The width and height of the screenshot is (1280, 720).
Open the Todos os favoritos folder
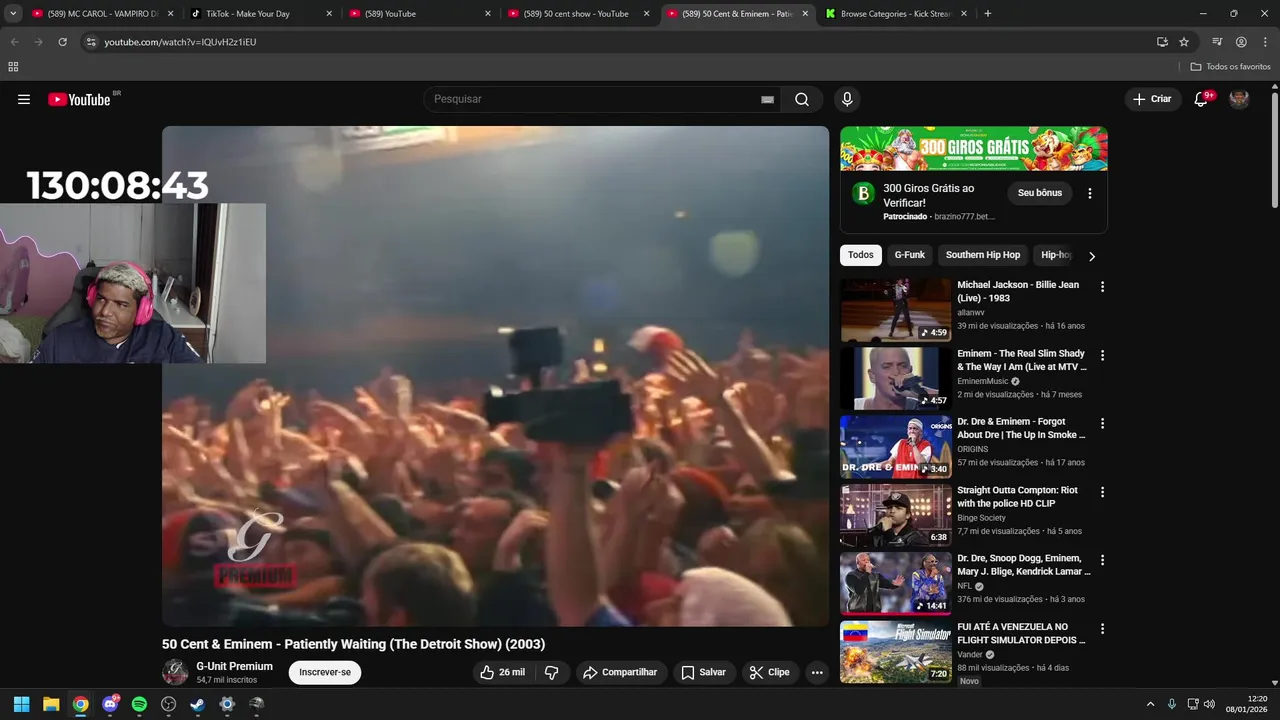point(1230,67)
